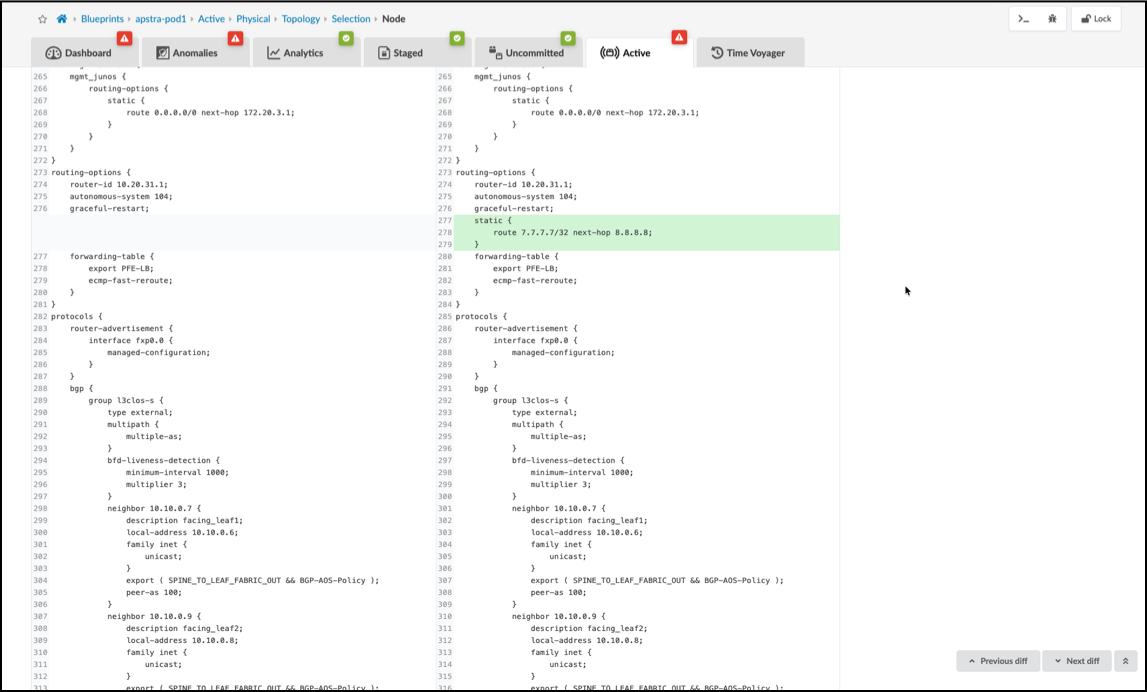Image resolution: width=1147 pixels, height=692 pixels.
Task: Click added line 'route 7.7.7.7/32 next-hop 8.8.8.8;'
Action: 573,233
